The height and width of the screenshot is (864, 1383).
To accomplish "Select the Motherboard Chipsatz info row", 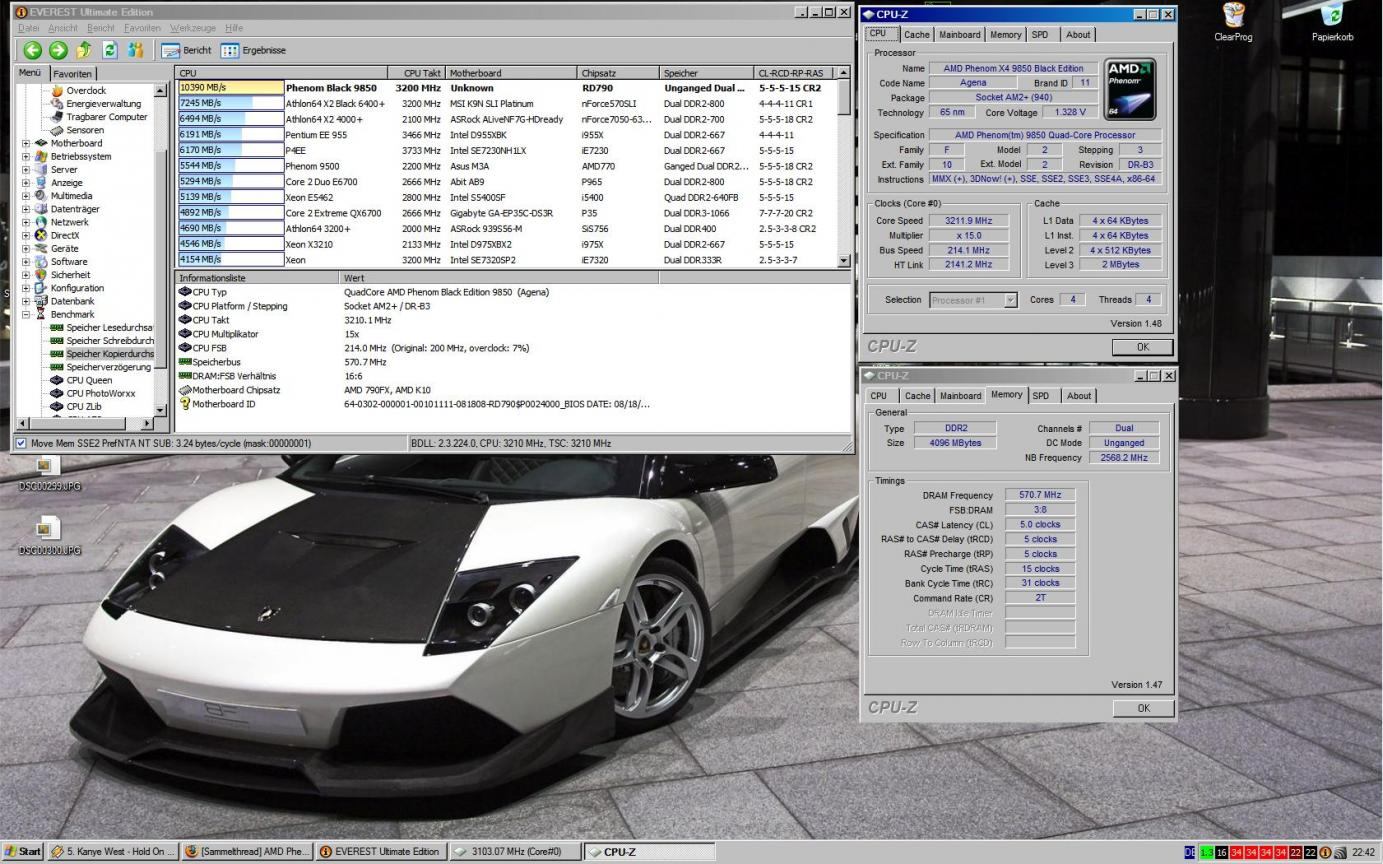I will tap(513, 390).
